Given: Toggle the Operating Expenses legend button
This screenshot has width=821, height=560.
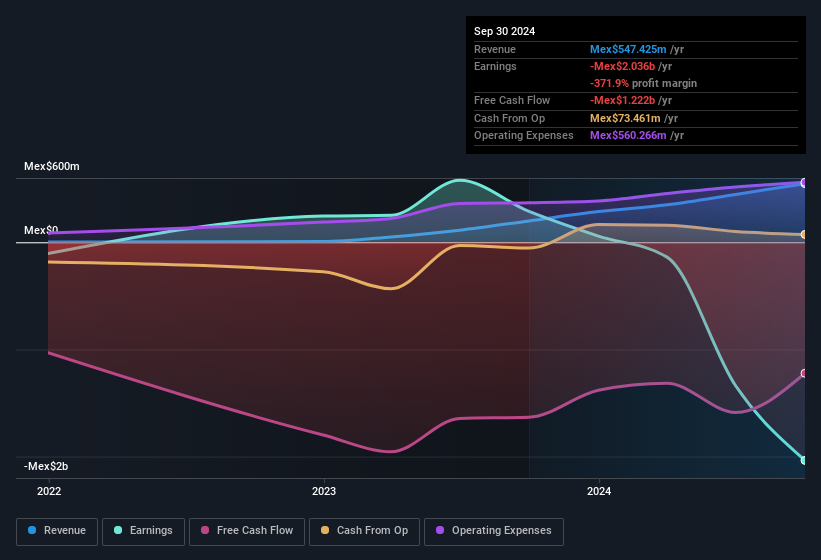Looking at the screenshot, I should 494,532.
